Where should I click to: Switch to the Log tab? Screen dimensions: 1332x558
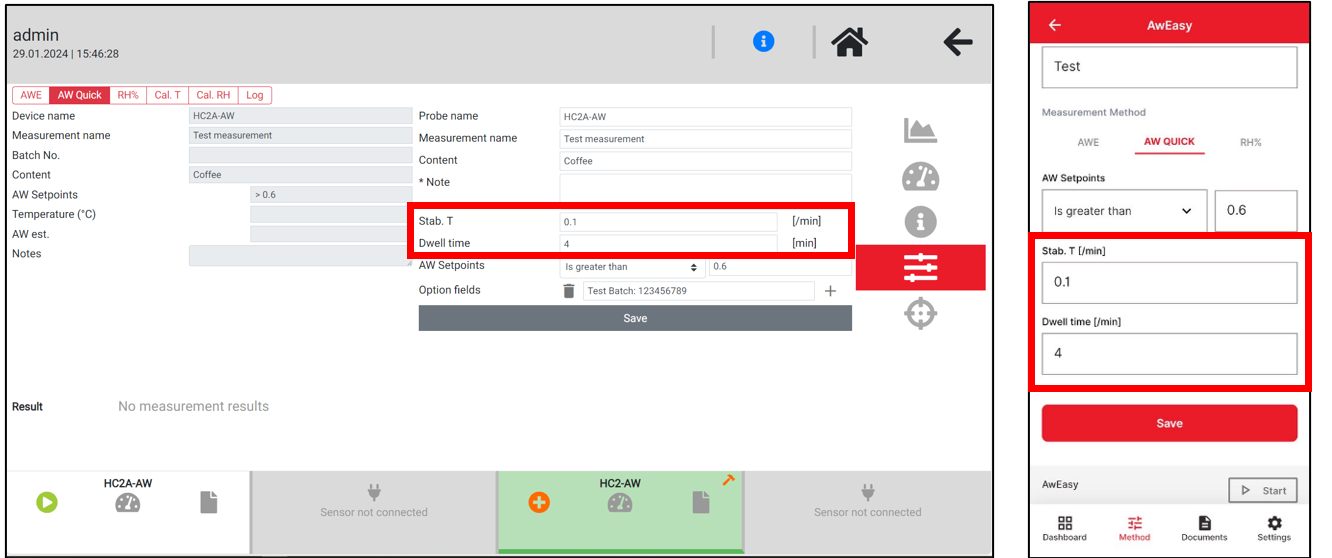pos(255,95)
